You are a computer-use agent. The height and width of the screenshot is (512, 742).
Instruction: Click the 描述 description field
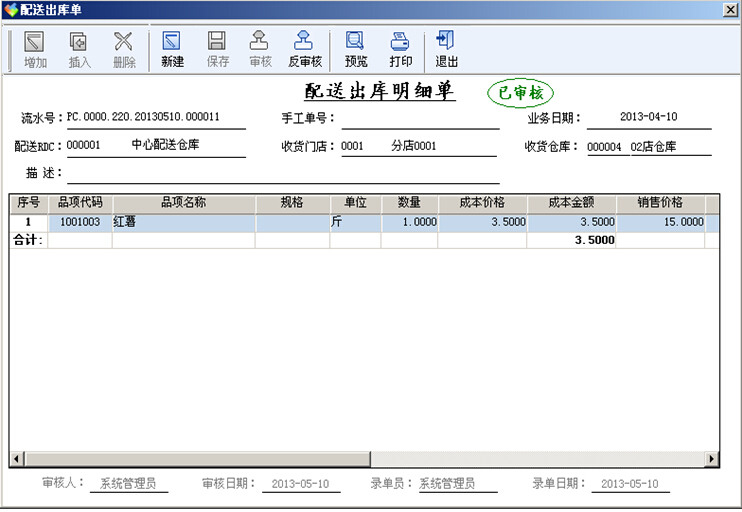click(280, 173)
